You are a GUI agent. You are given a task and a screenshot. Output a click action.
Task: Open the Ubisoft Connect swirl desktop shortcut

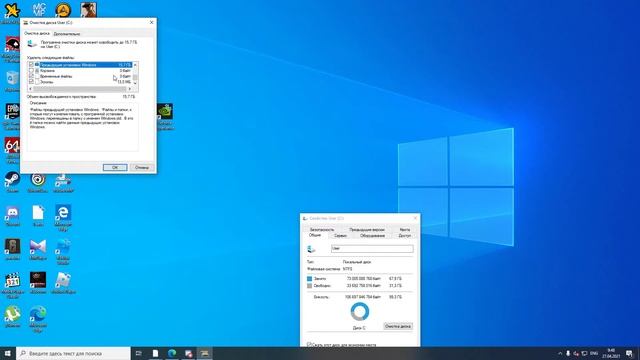38,180
